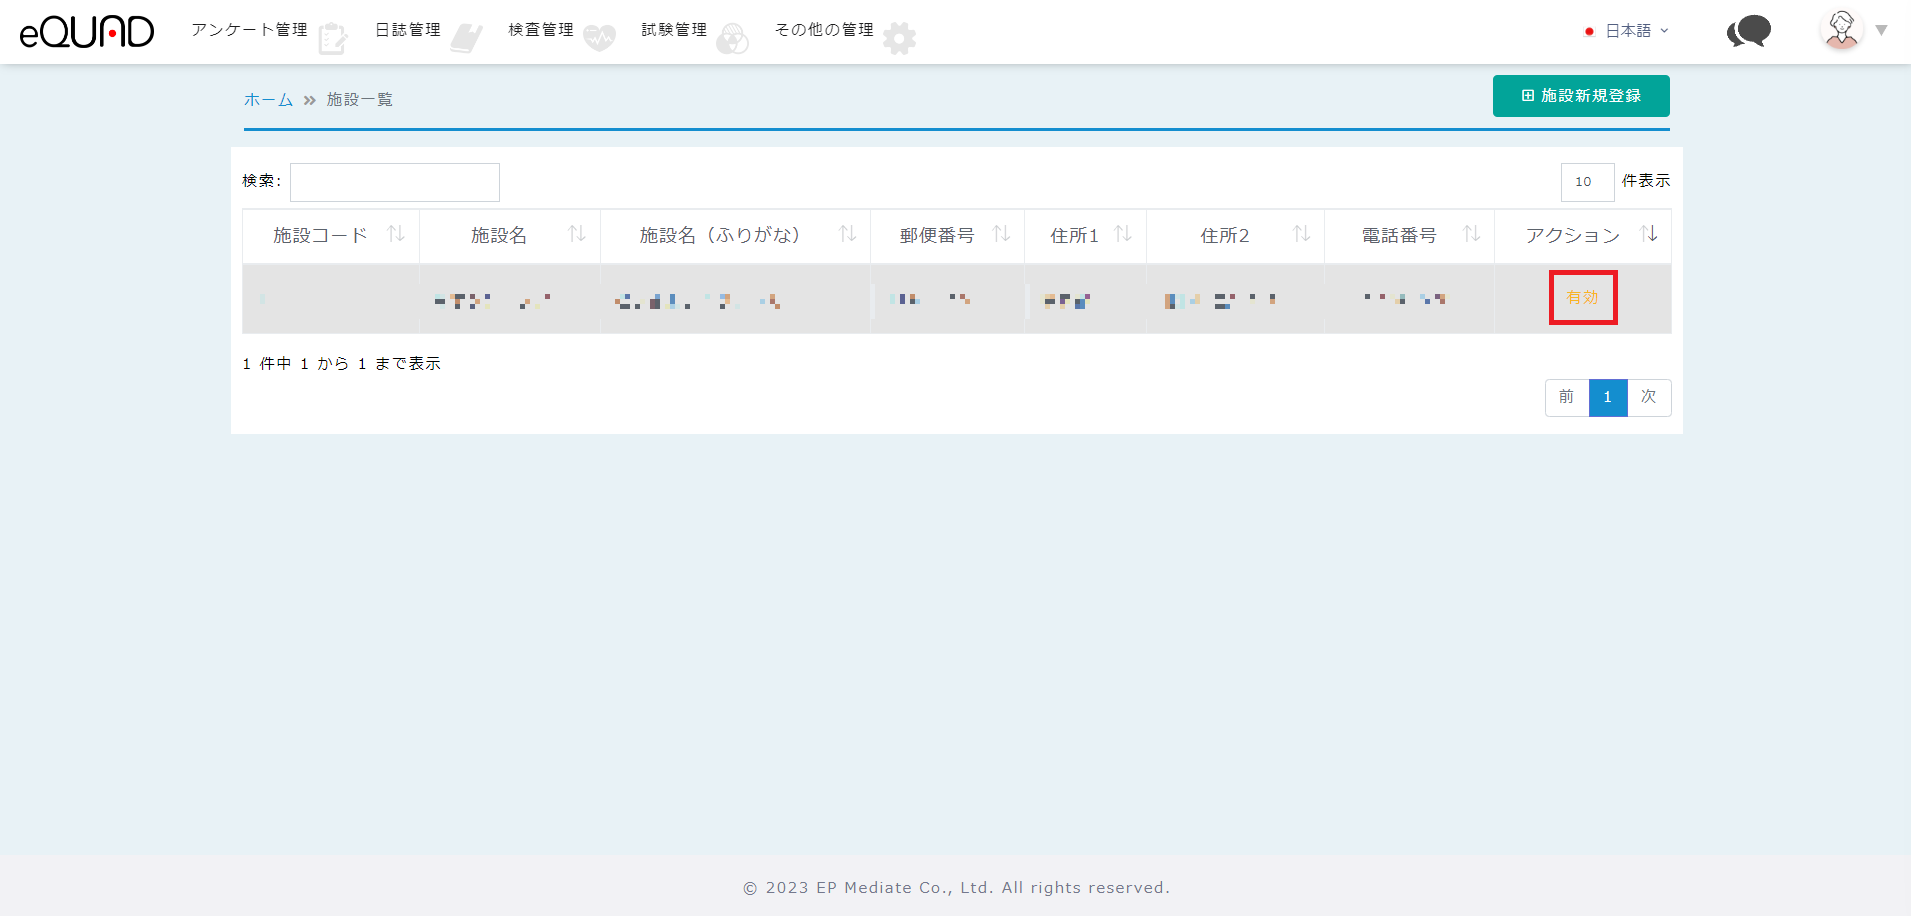Focus the 検索 search input field

395,182
